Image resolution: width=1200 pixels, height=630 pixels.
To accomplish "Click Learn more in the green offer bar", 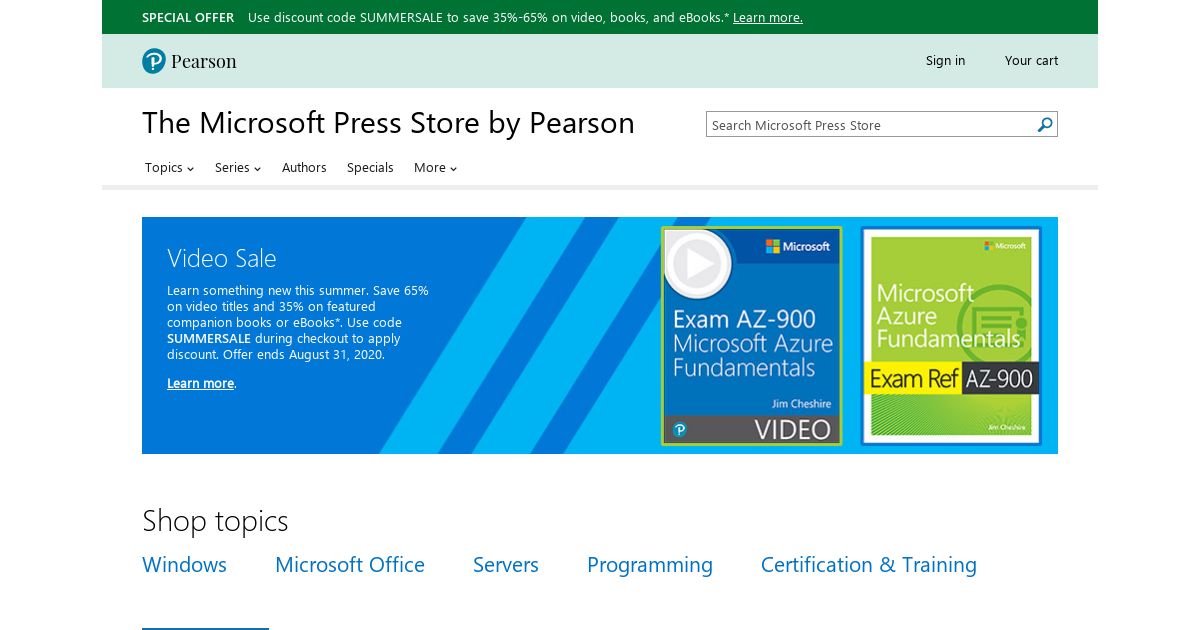I will [767, 18].
